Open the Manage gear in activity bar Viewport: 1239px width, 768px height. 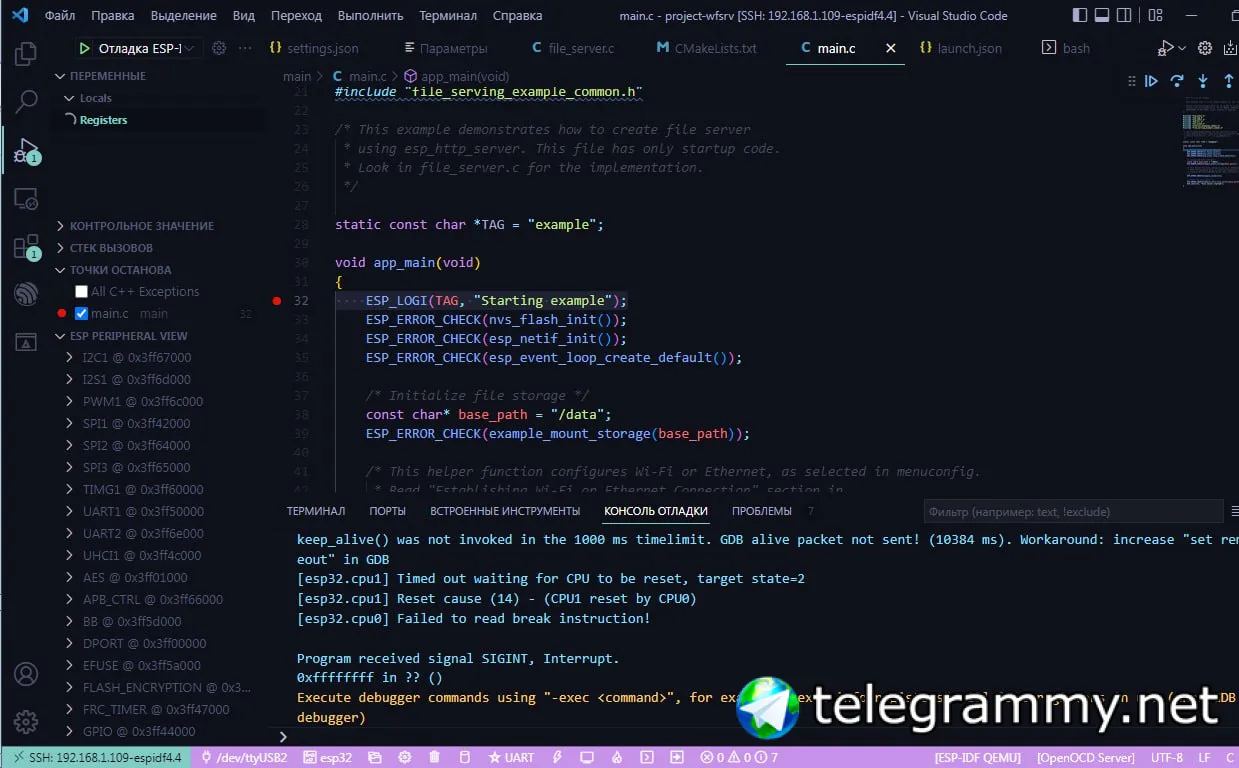tap(26, 722)
